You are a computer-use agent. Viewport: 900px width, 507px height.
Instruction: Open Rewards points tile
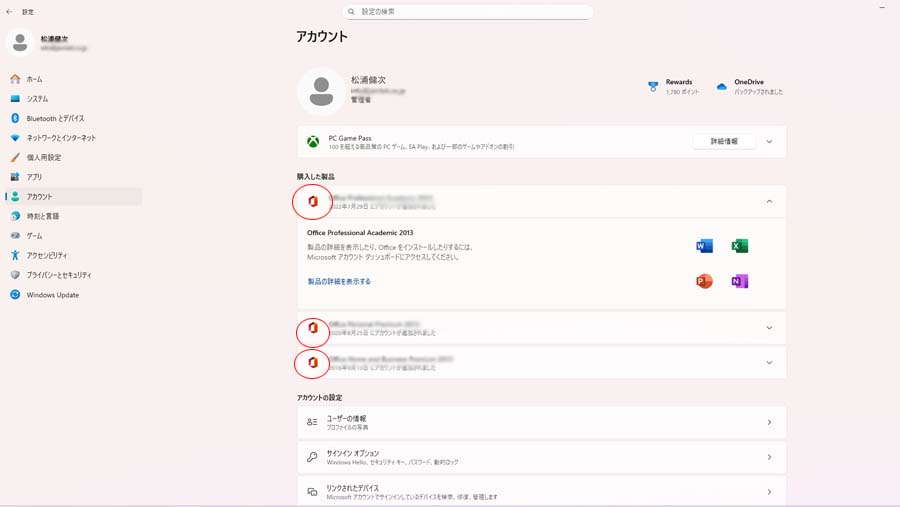click(x=673, y=87)
